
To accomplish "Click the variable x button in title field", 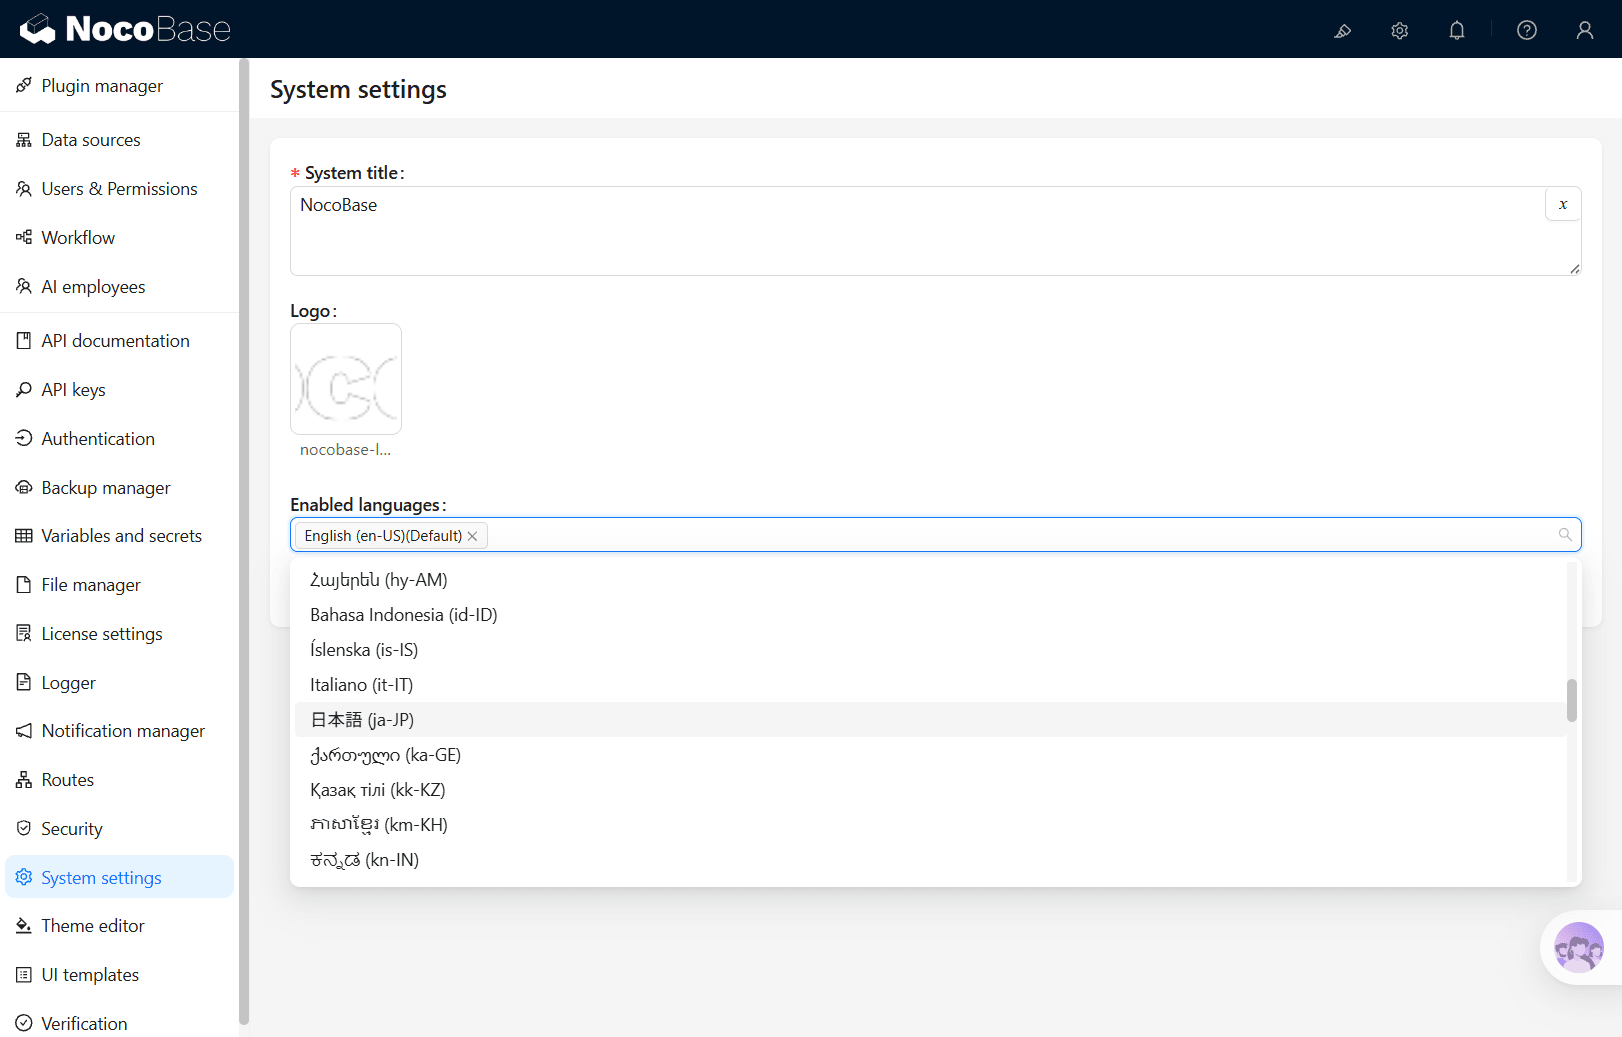I will [1563, 204].
